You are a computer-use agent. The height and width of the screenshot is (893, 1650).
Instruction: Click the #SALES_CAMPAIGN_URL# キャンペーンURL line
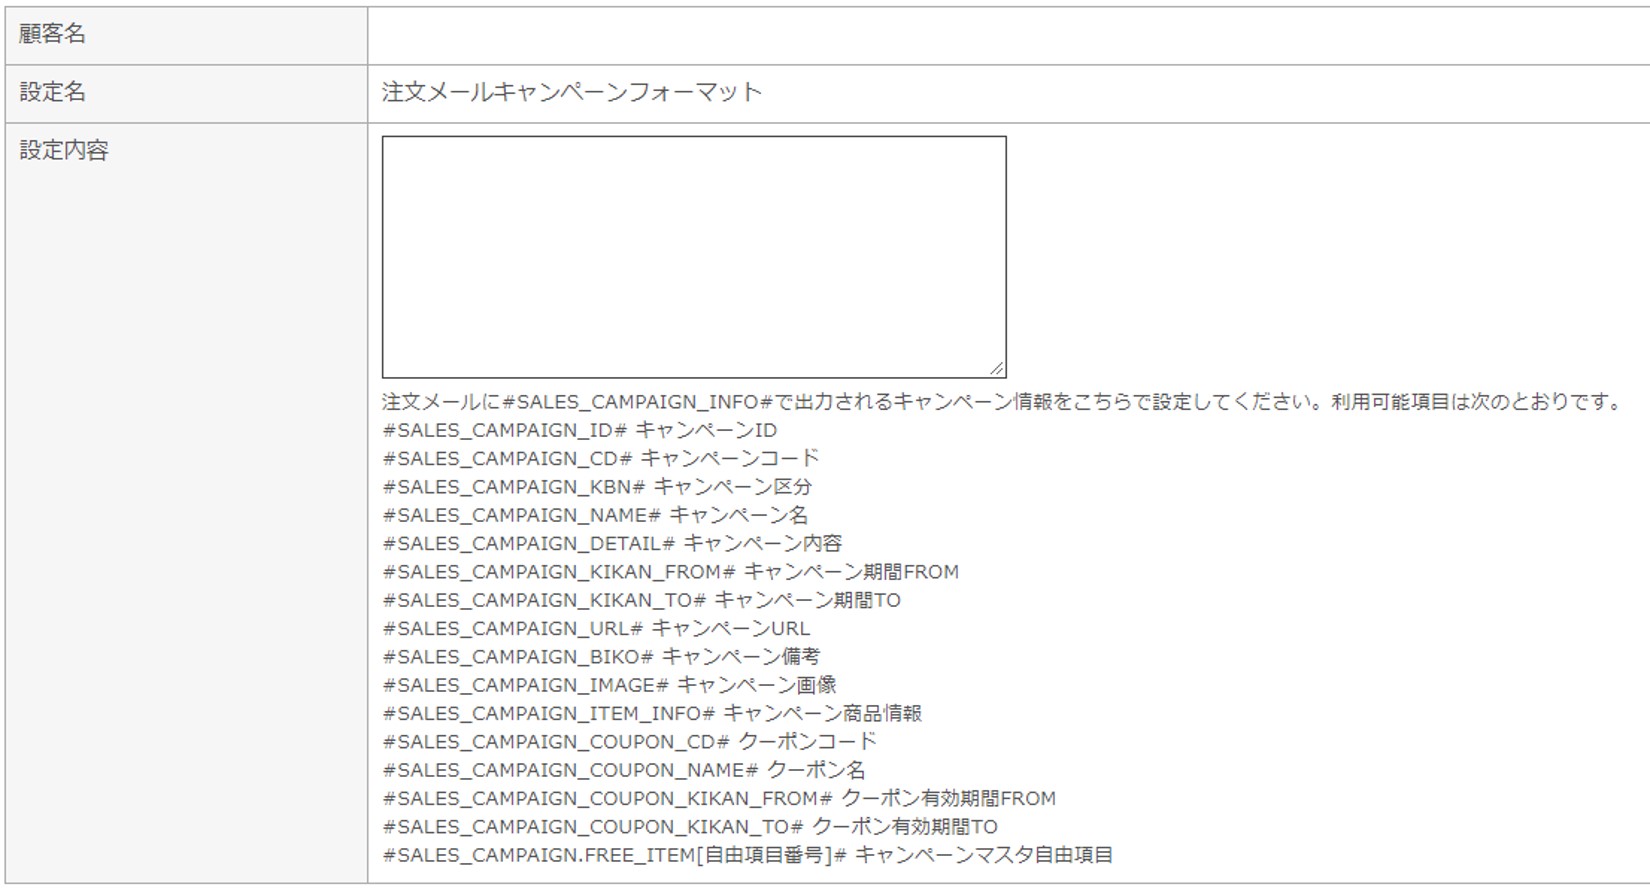[596, 628]
